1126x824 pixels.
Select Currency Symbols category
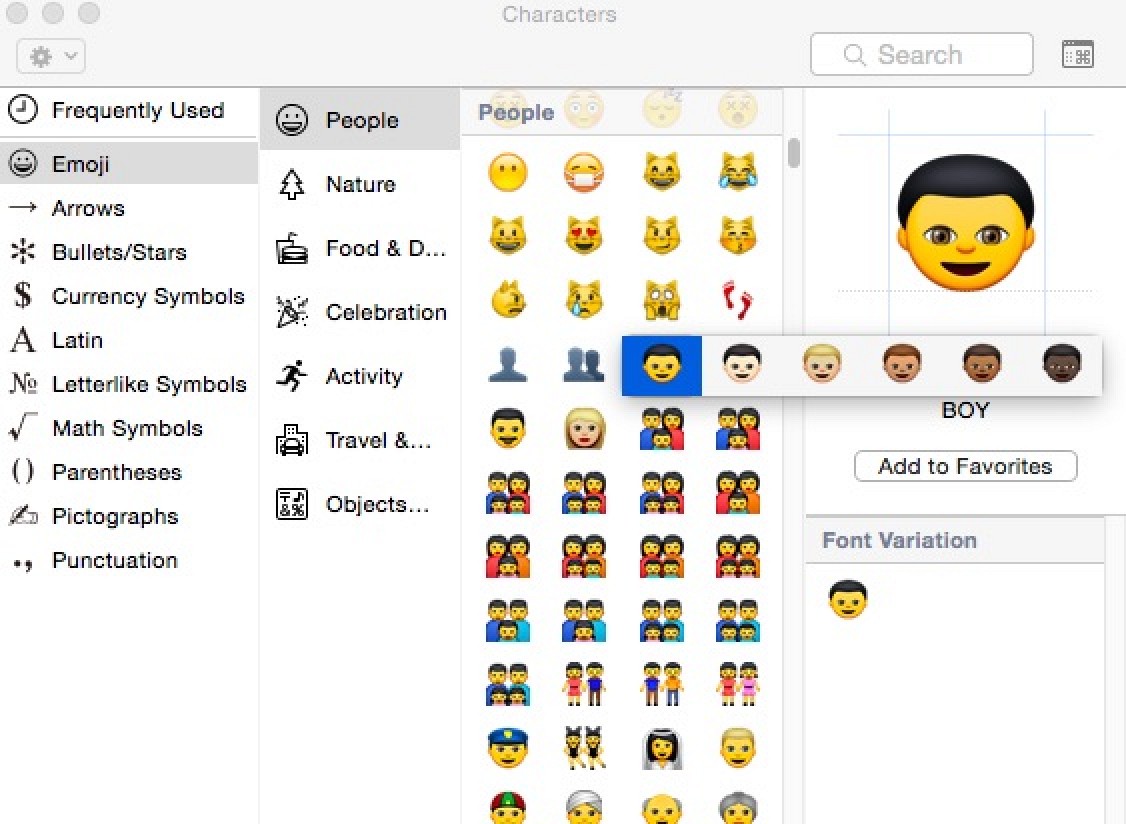click(147, 296)
